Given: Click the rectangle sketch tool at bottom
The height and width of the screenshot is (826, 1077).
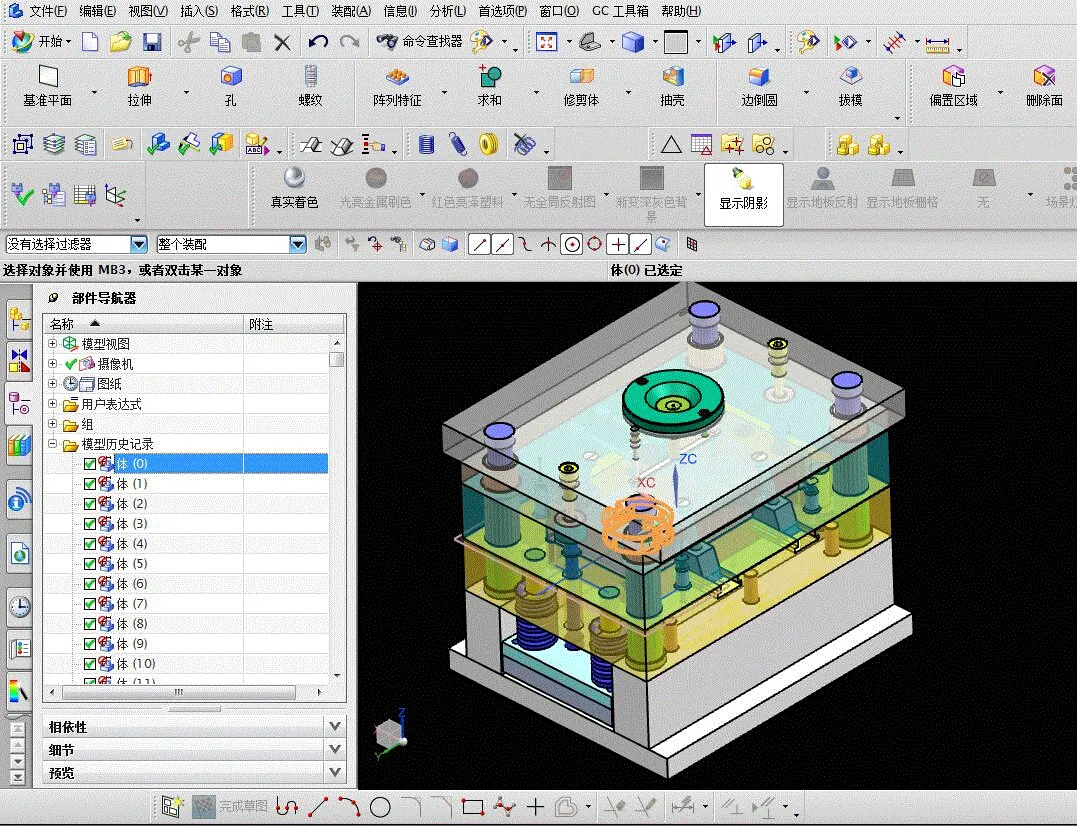Looking at the screenshot, I should (473, 807).
